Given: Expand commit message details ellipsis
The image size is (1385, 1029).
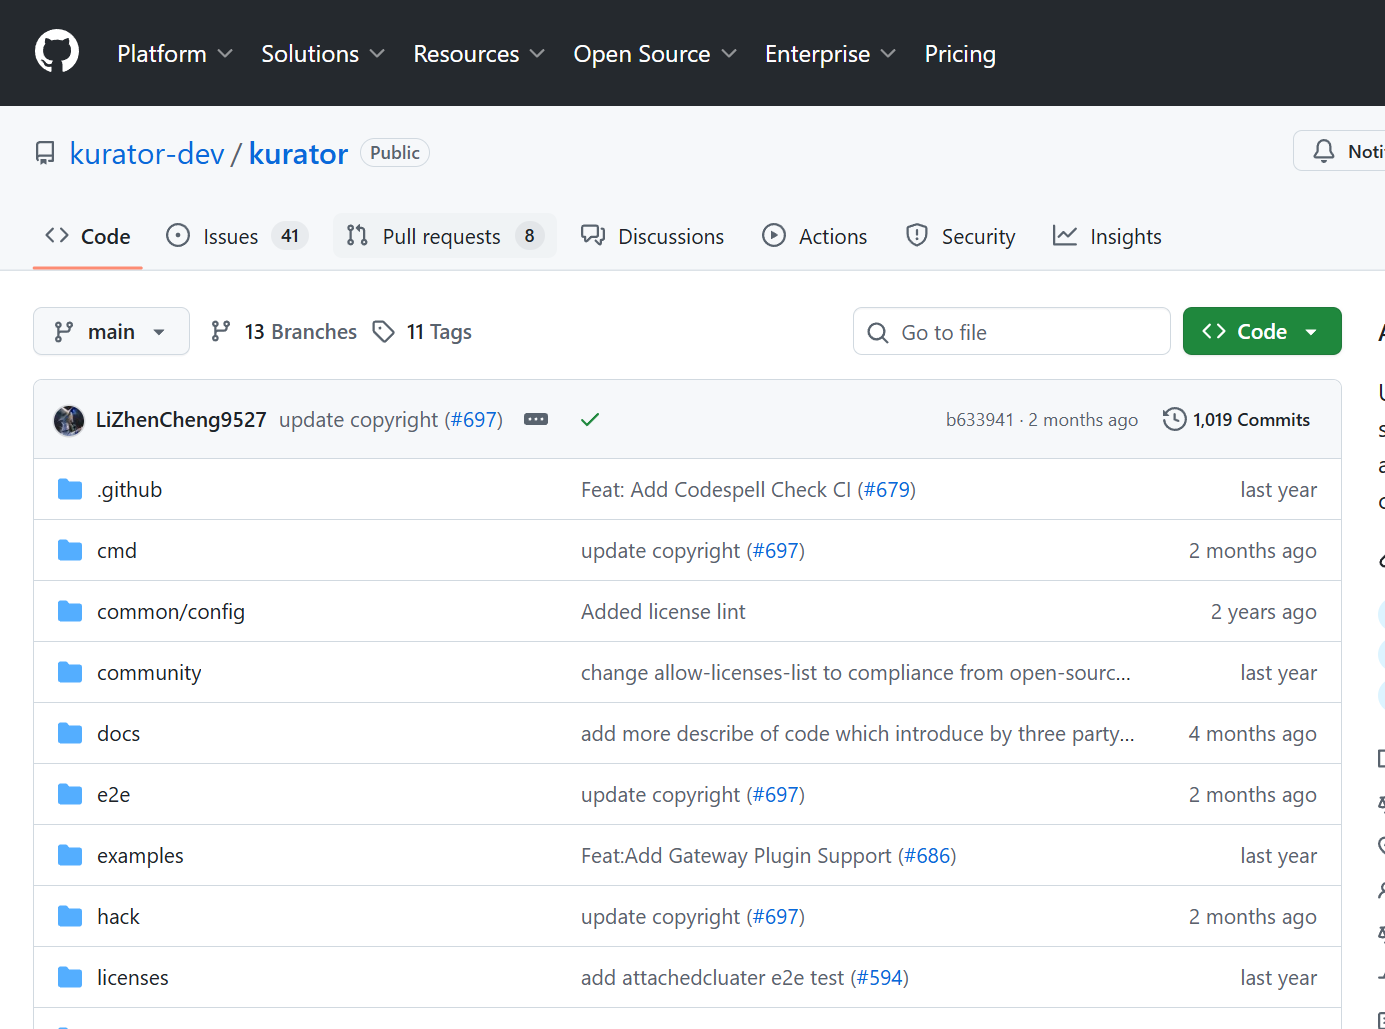Looking at the screenshot, I should [536, 419].
